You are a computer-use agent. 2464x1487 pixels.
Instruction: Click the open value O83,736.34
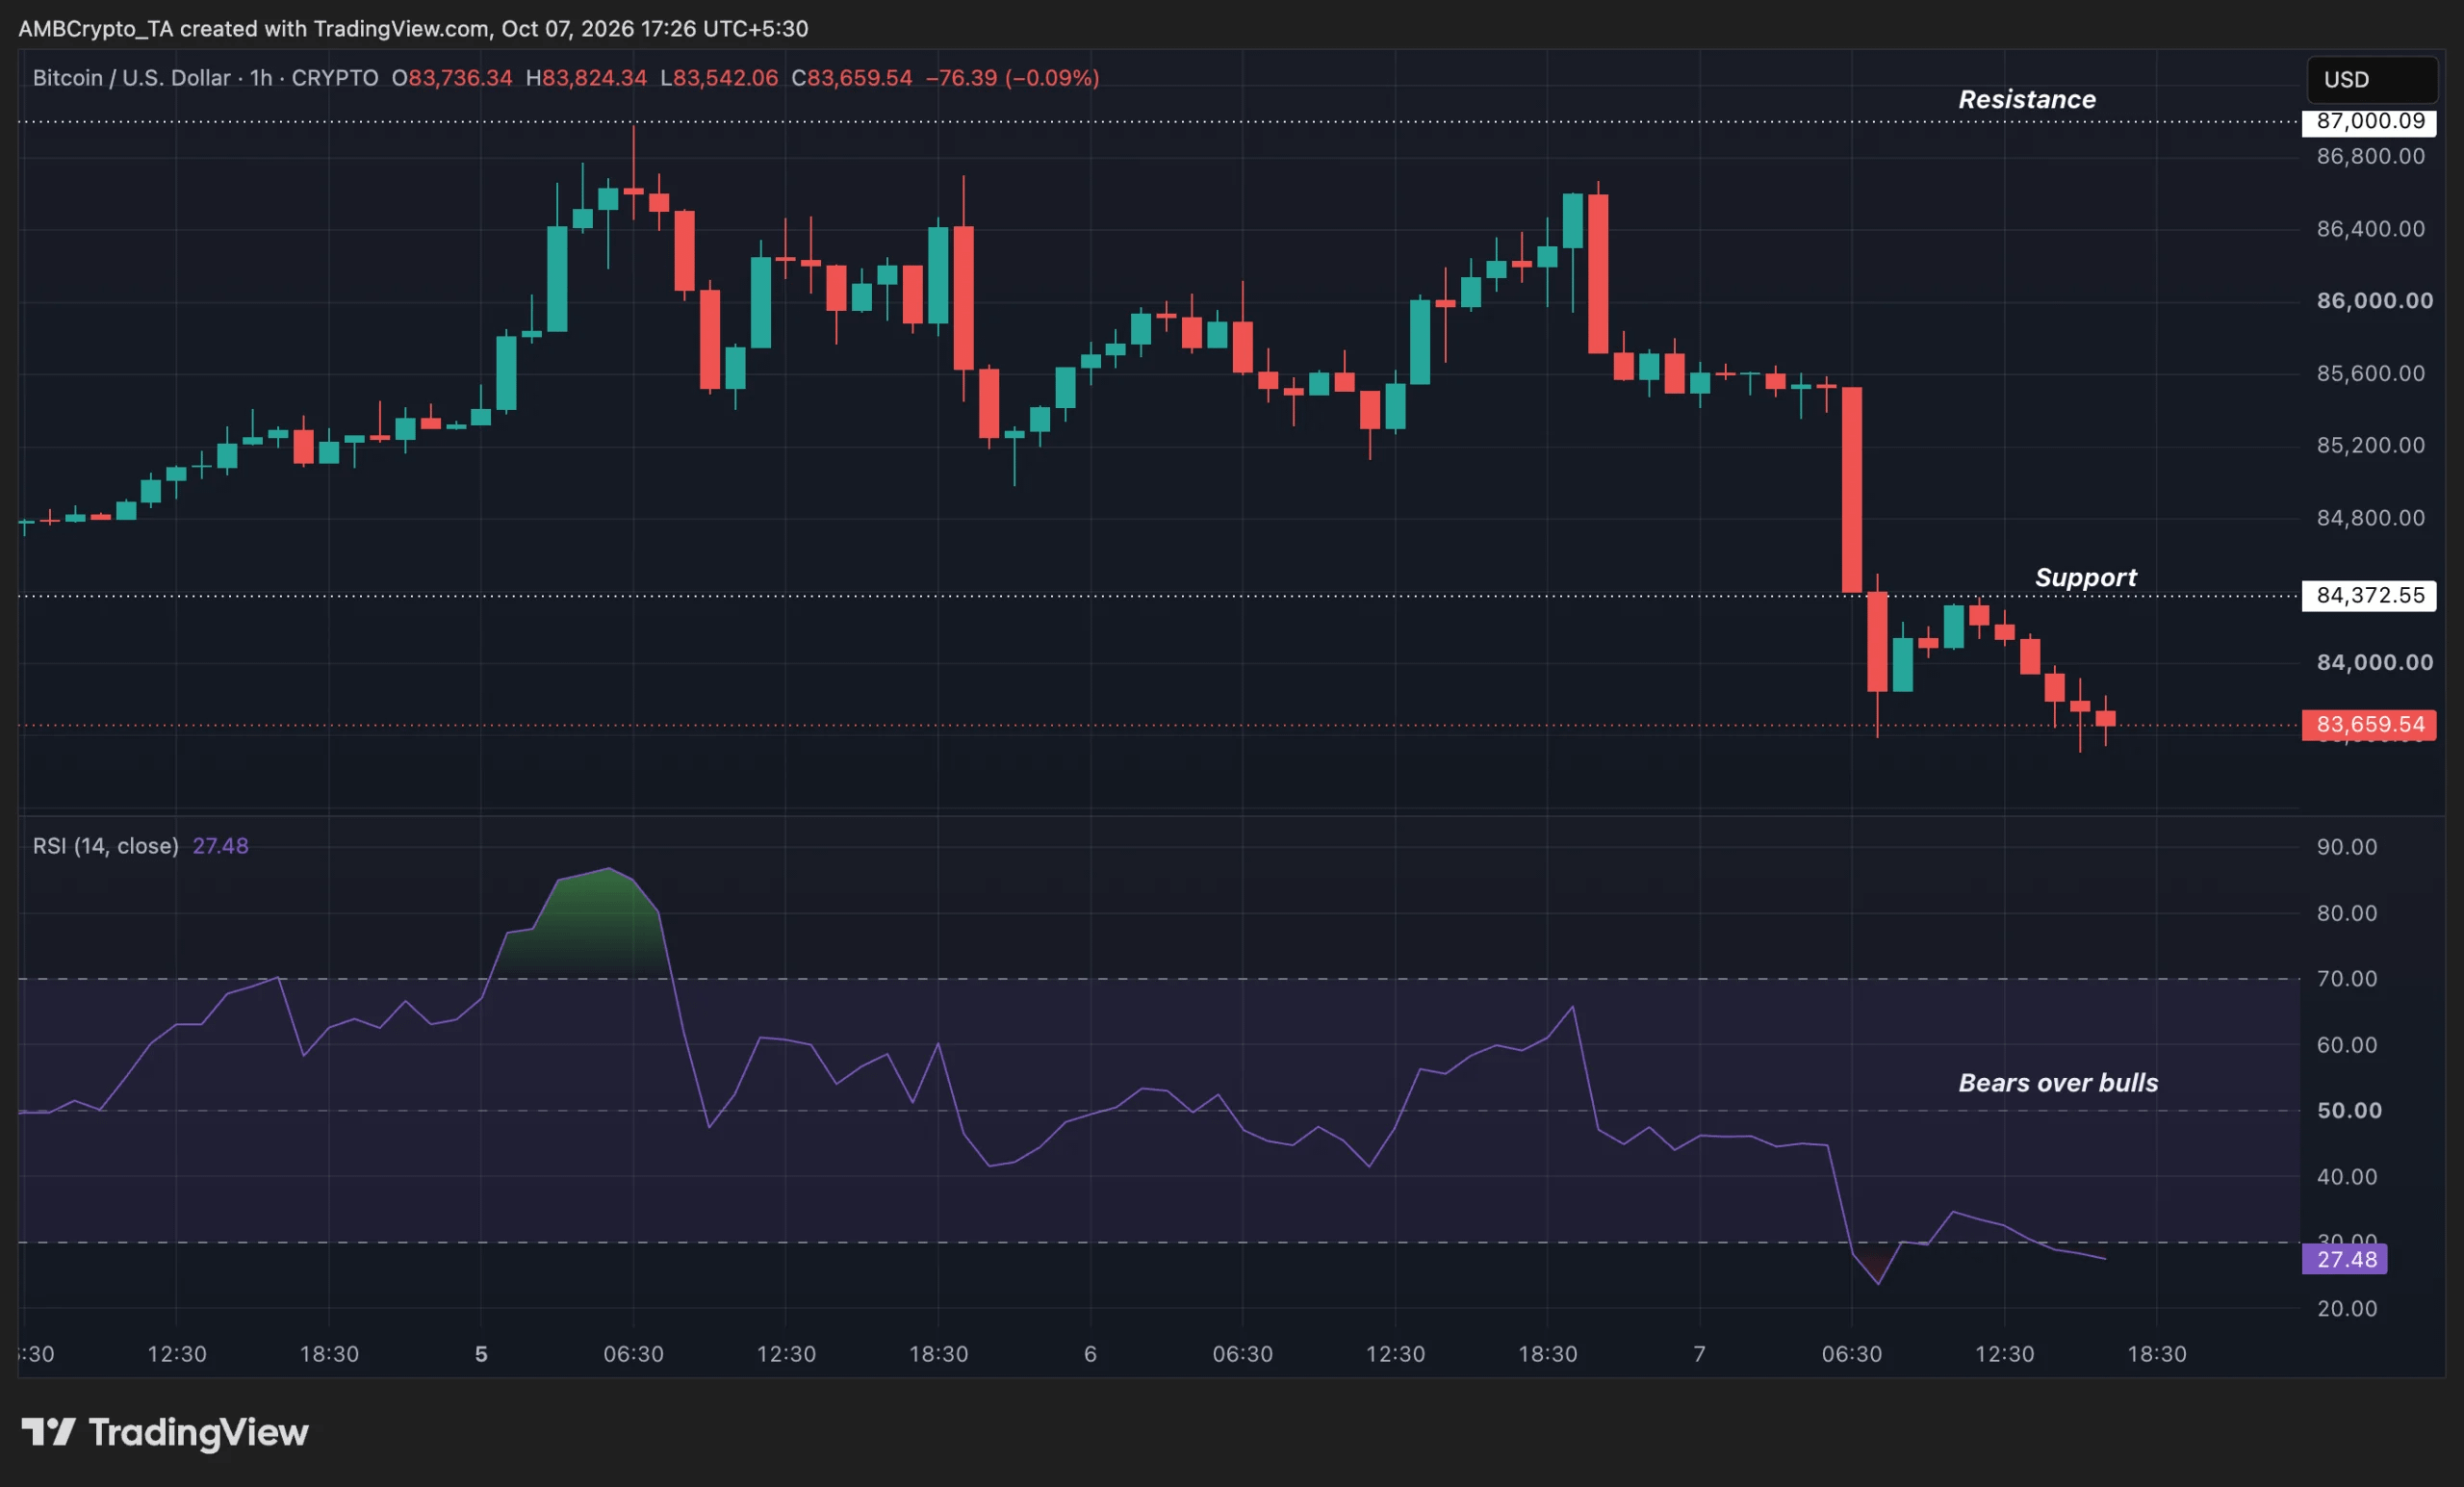click(452, 78)
